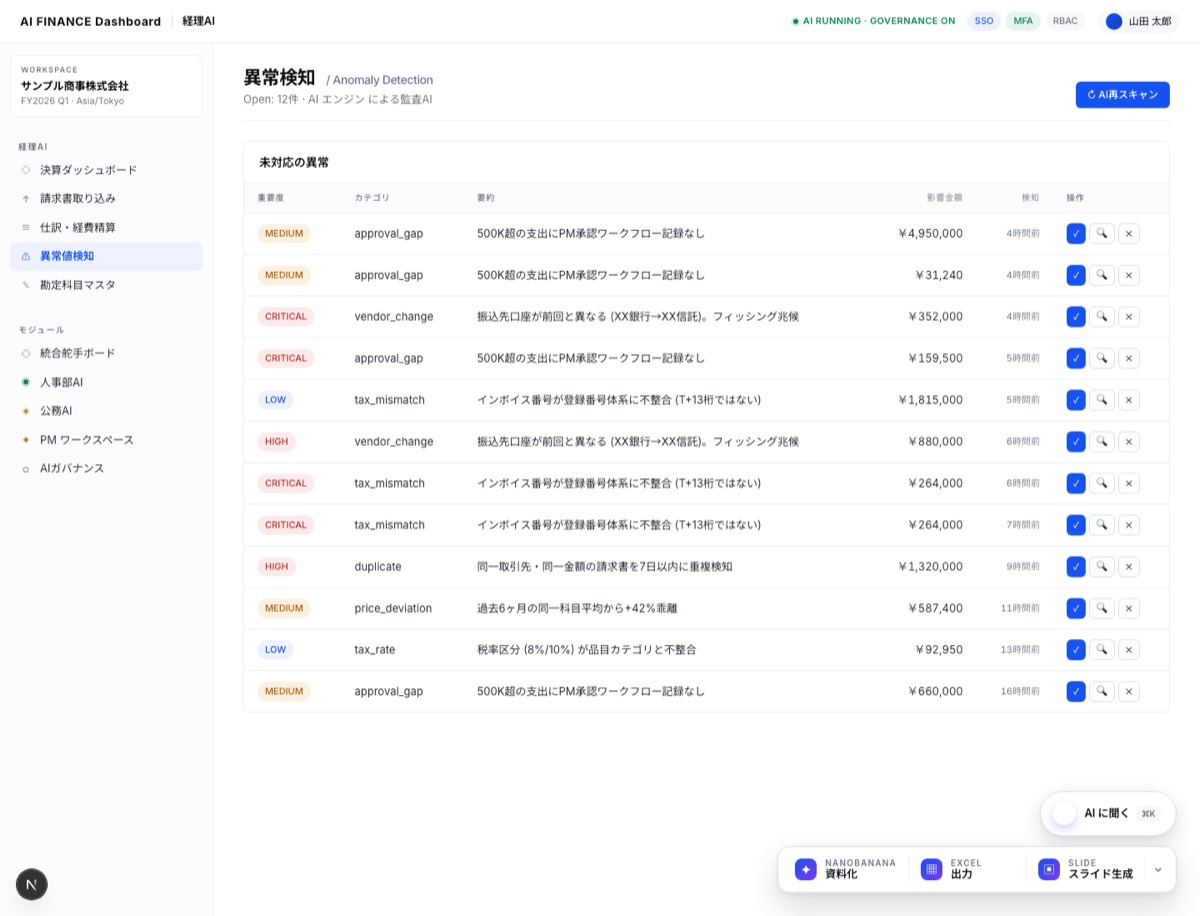Investigate the ¥880,000 vendor_change anomaly
Screen dimensions: 1200x916
tap(1102, 441)
